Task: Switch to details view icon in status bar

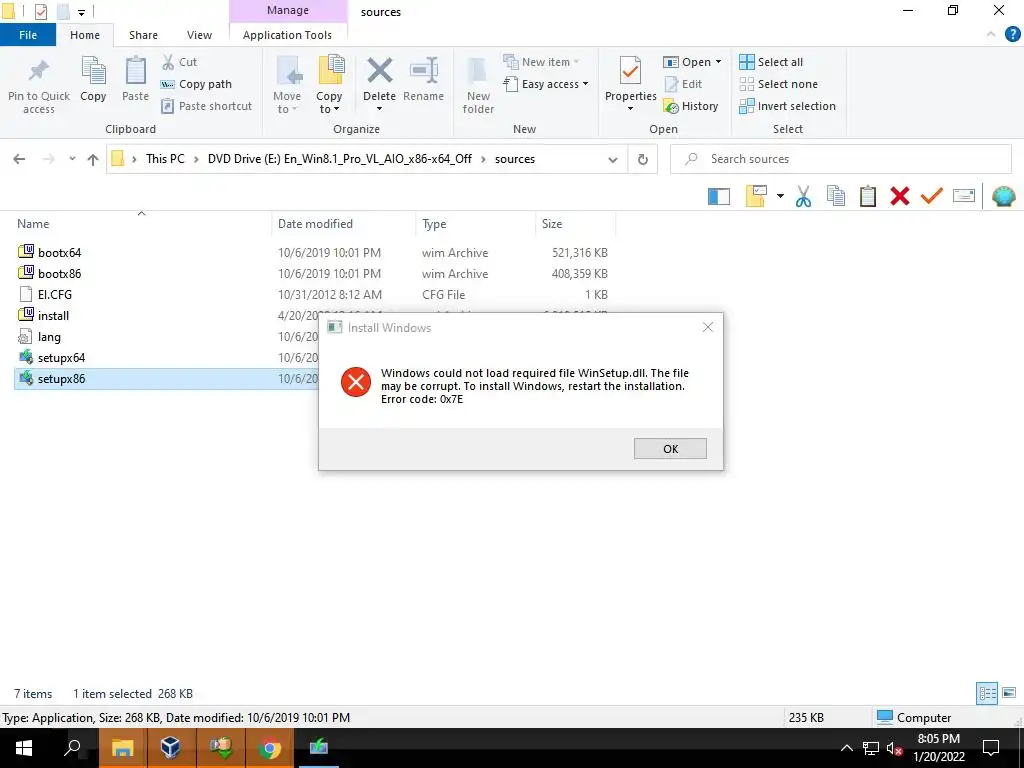Action: click(x=987, y=693)
